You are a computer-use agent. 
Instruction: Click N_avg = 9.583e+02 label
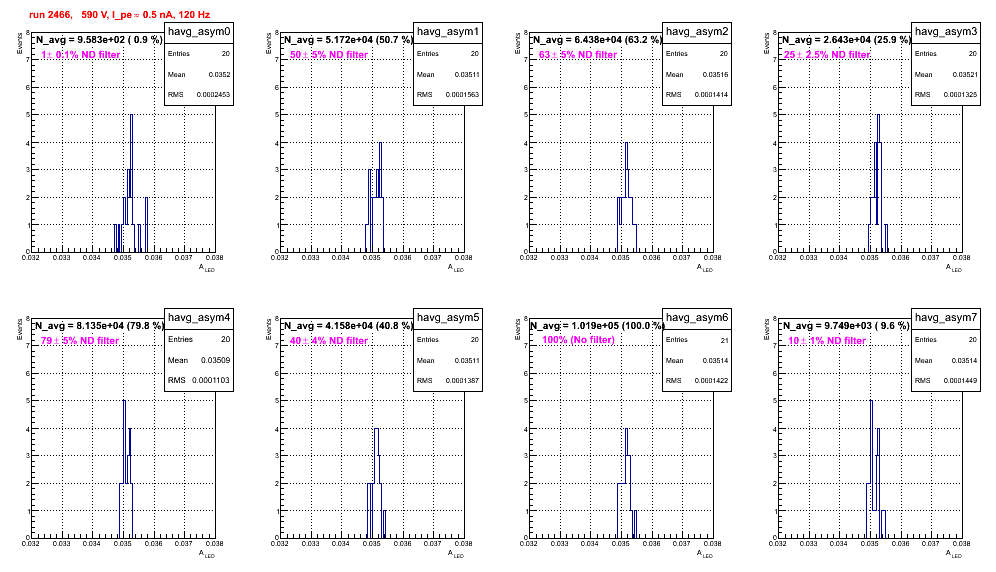98,39
